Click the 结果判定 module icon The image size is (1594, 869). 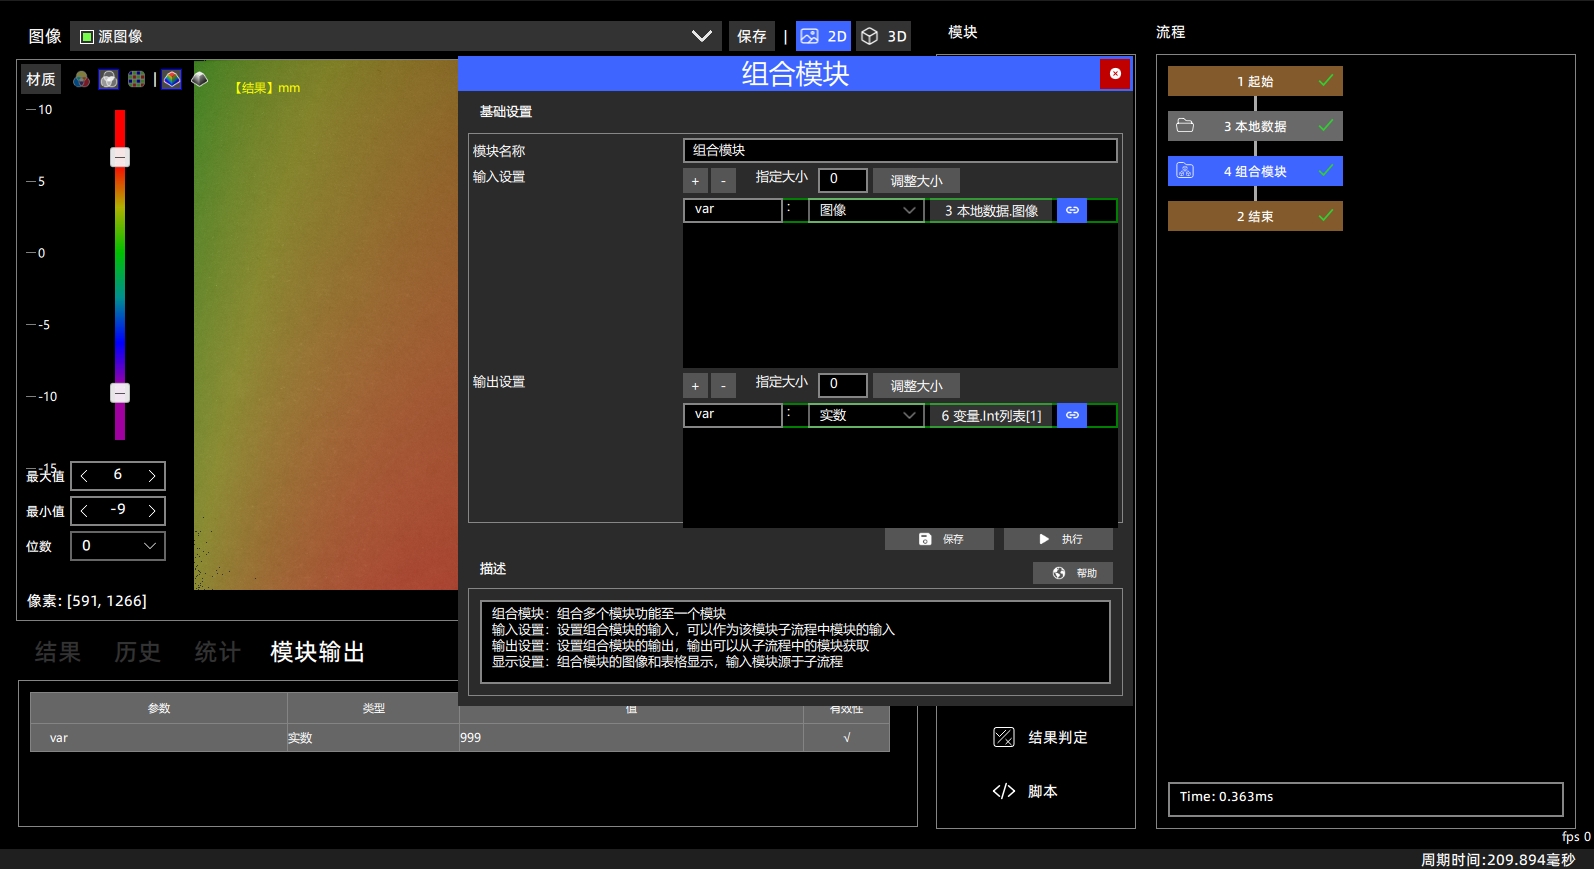pyautogui.click(x=1004, y=737)
